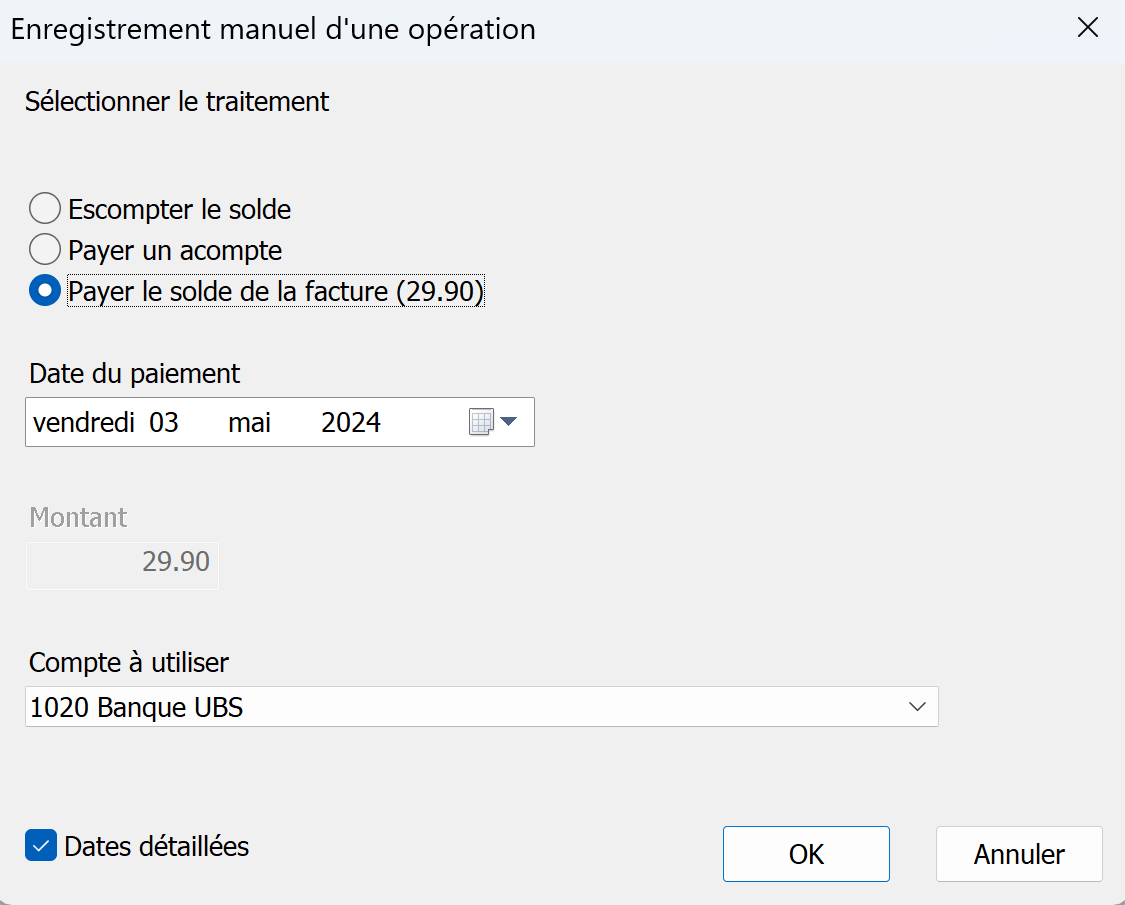Cancel the operation with Annuler
The width and height of the screenshot is (1125, 905).
(1018, 854)
